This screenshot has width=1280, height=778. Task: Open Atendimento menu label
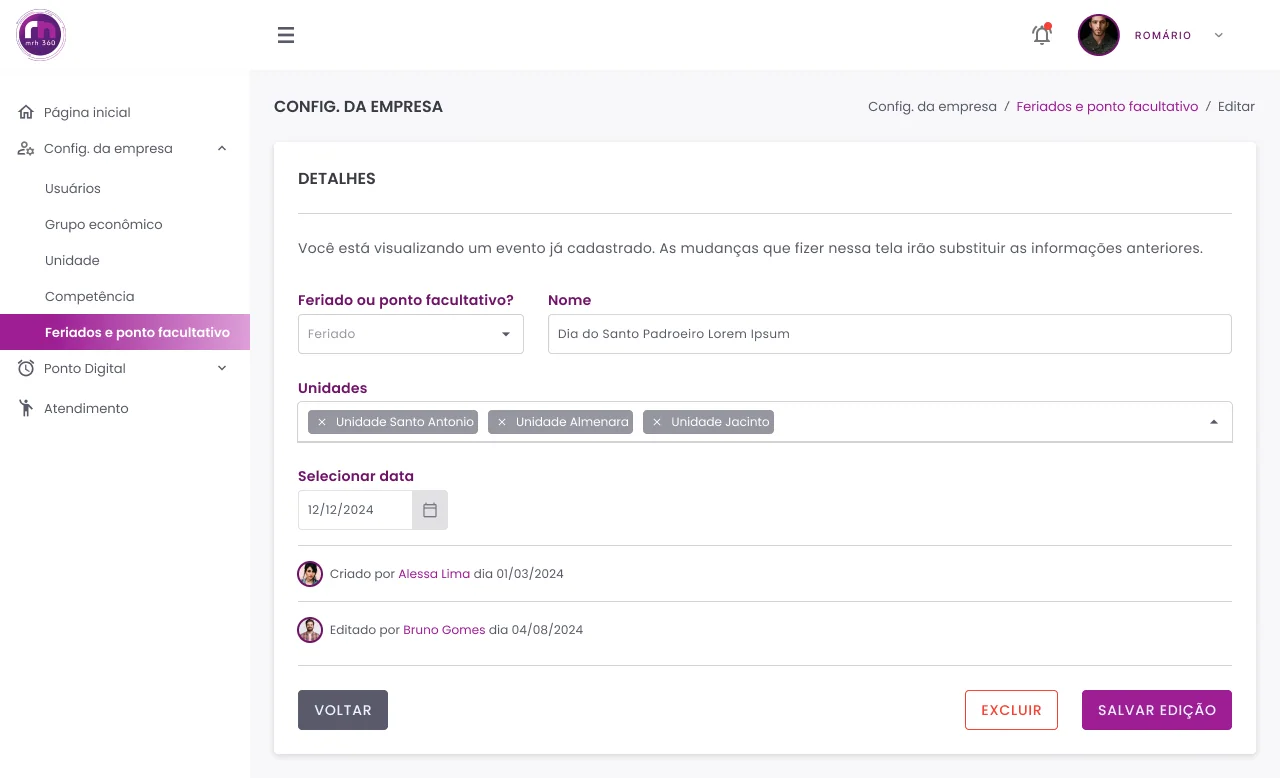coord(86,408)
